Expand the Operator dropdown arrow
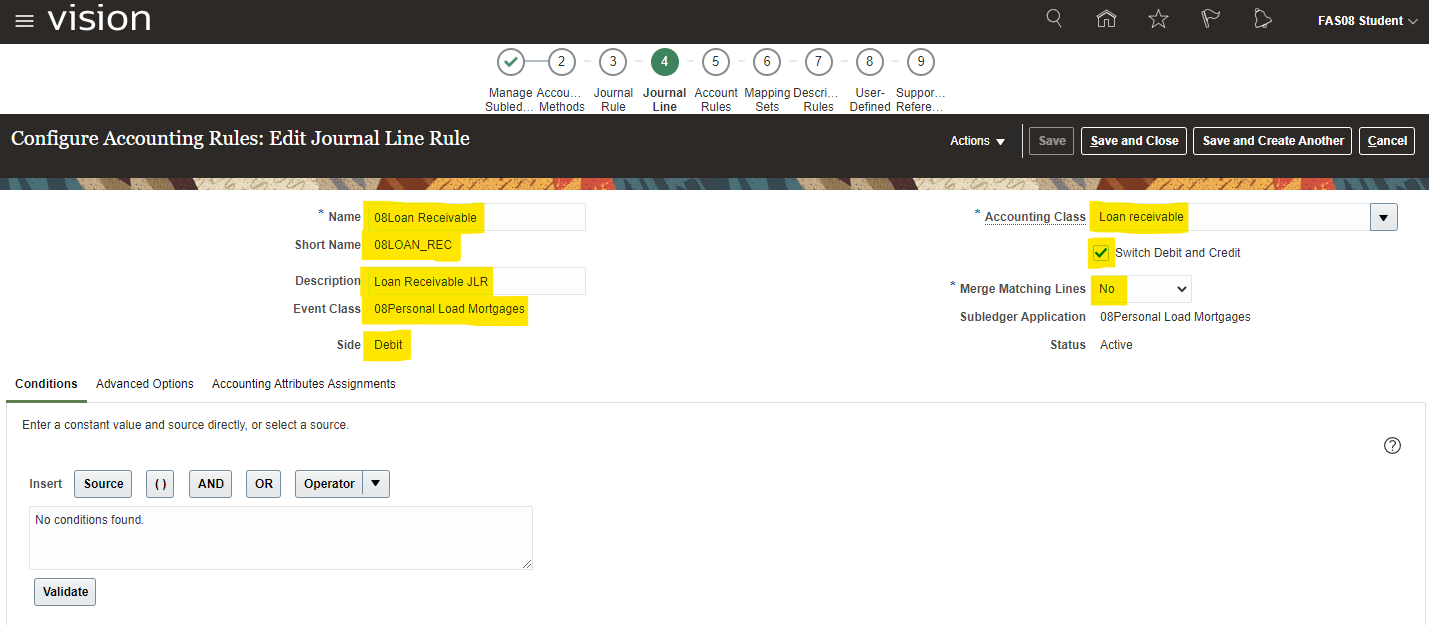1429x625 pixels. 376,484
